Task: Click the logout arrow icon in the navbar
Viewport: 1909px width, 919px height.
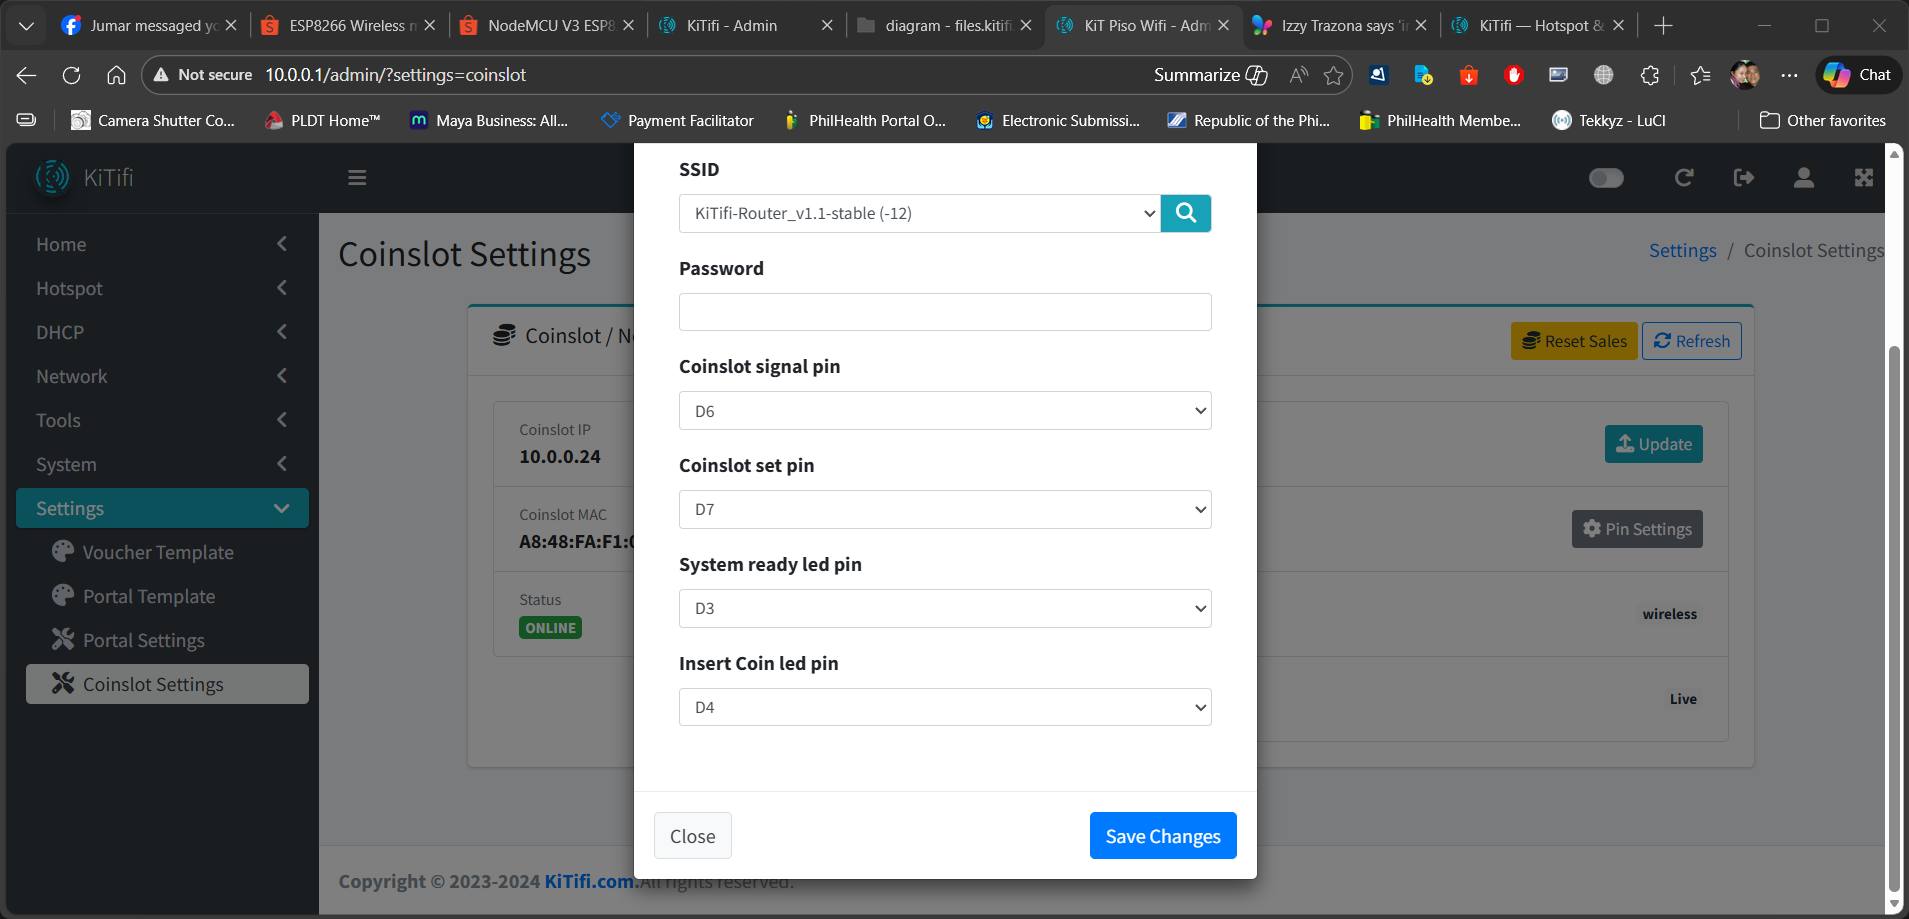Action: (1744, 178)
